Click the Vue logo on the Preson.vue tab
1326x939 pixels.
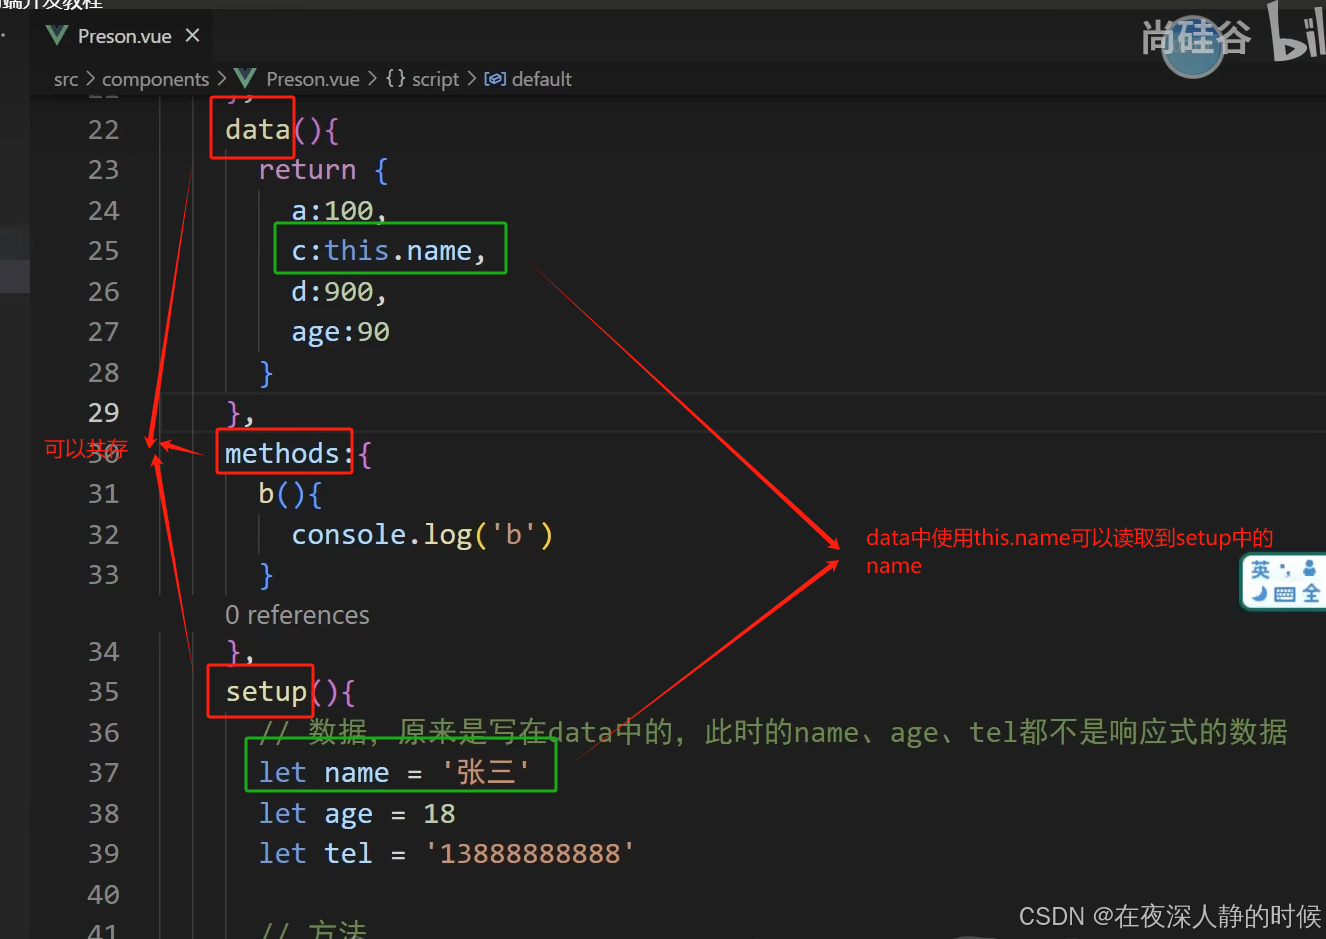point(57,35)
